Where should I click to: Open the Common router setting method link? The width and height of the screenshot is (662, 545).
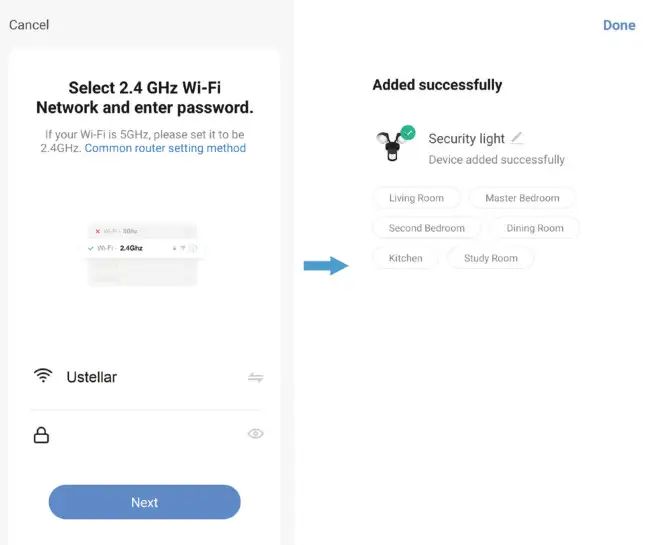pos(165,148)
